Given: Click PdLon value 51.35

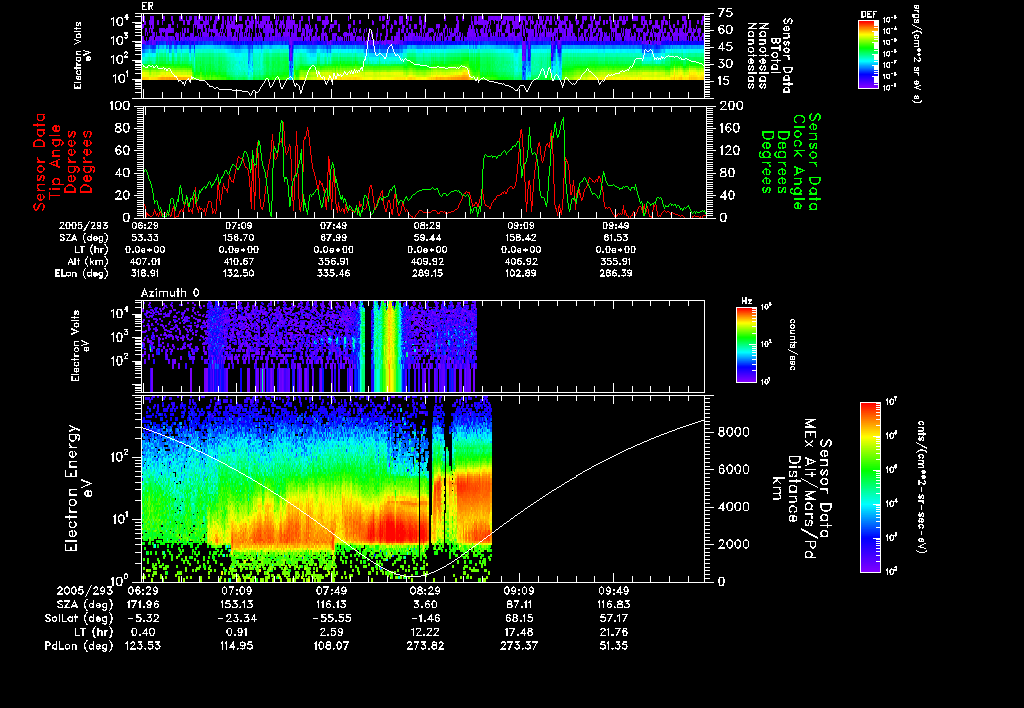Looking at the screenshot, I should (x=614, y=645).
